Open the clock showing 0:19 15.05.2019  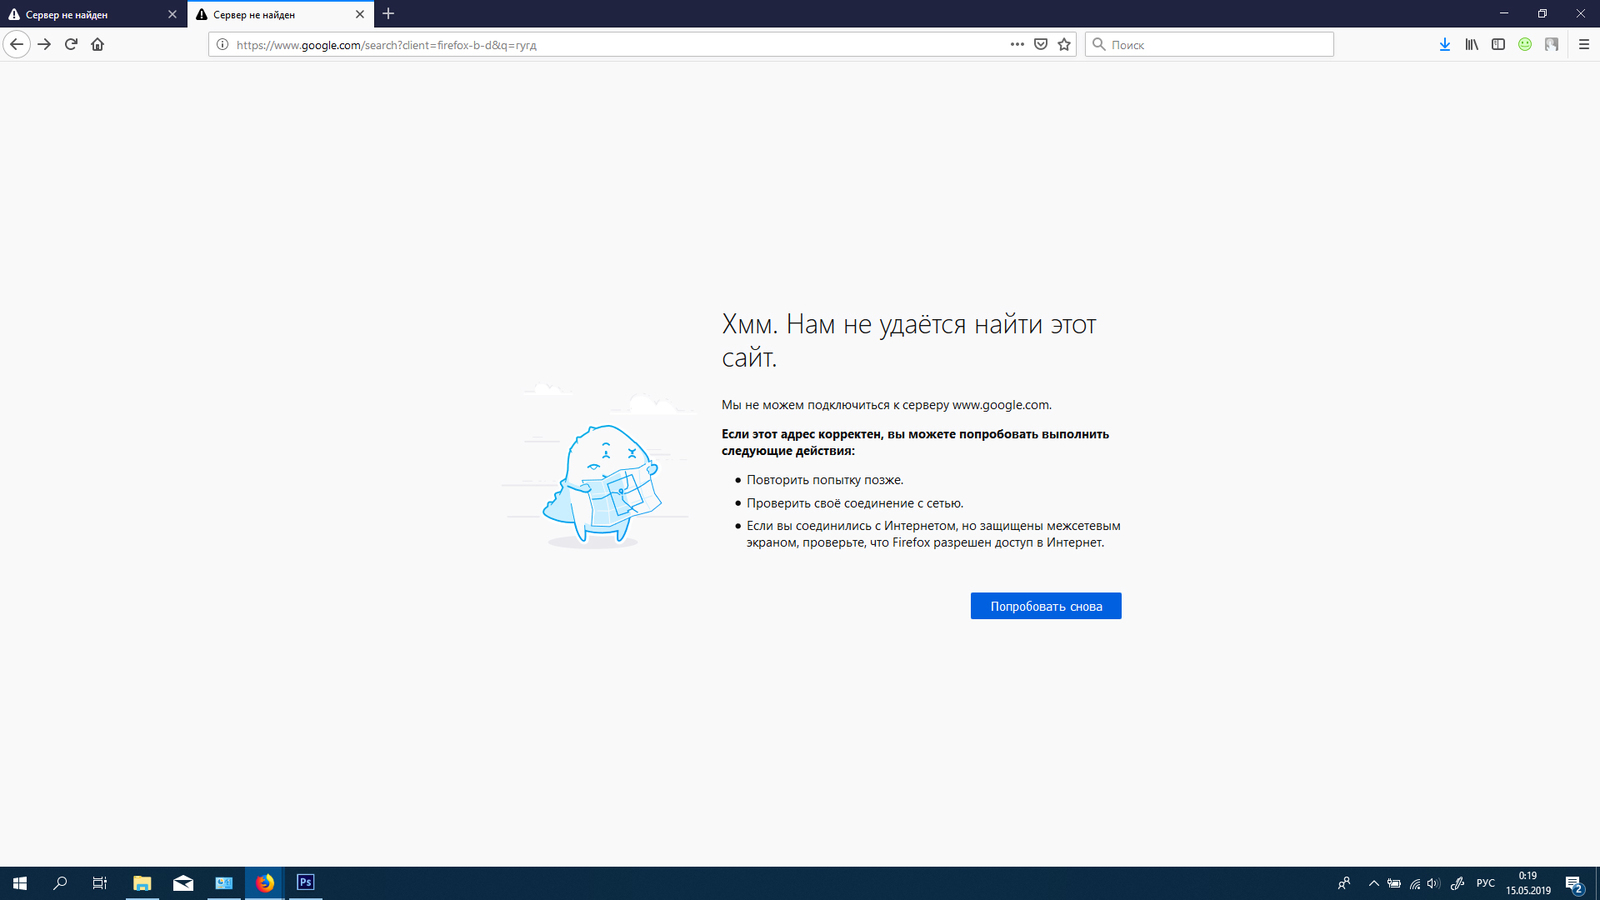point(1528,883)
